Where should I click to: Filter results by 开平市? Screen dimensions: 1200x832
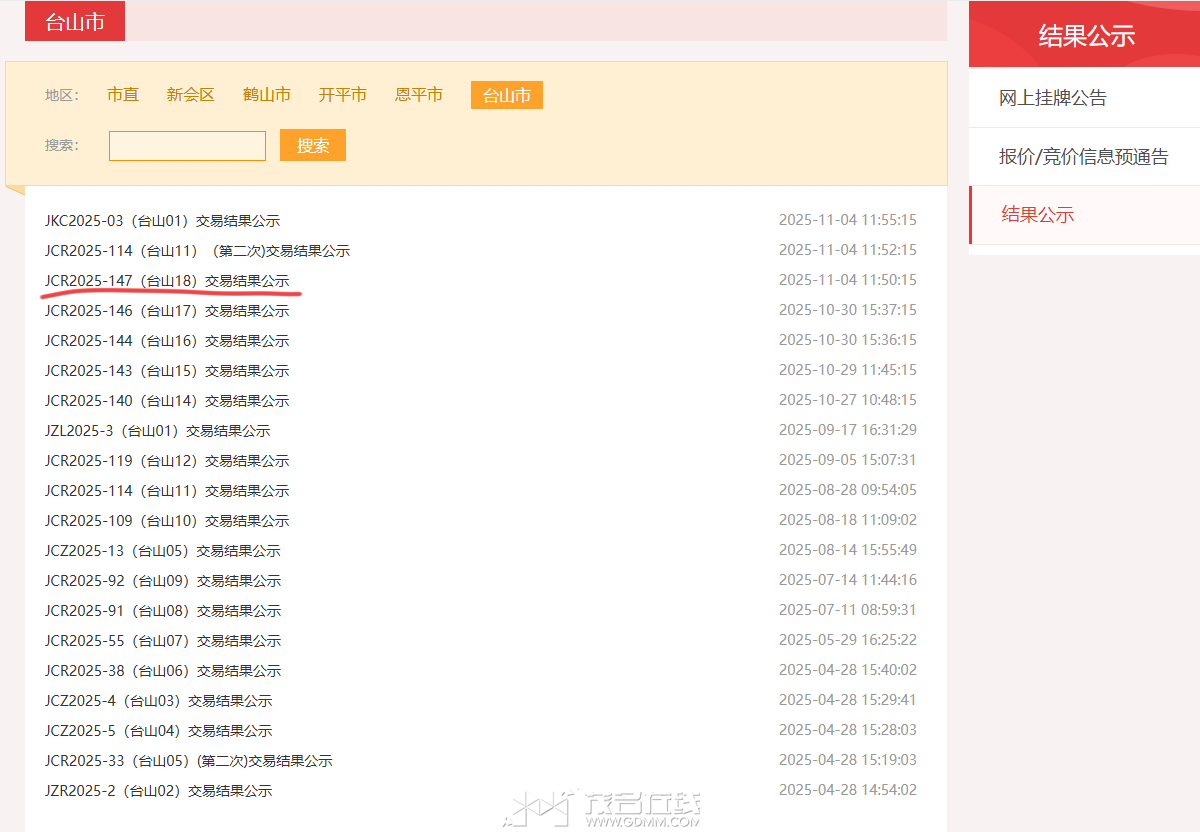(x=342, y=94)
